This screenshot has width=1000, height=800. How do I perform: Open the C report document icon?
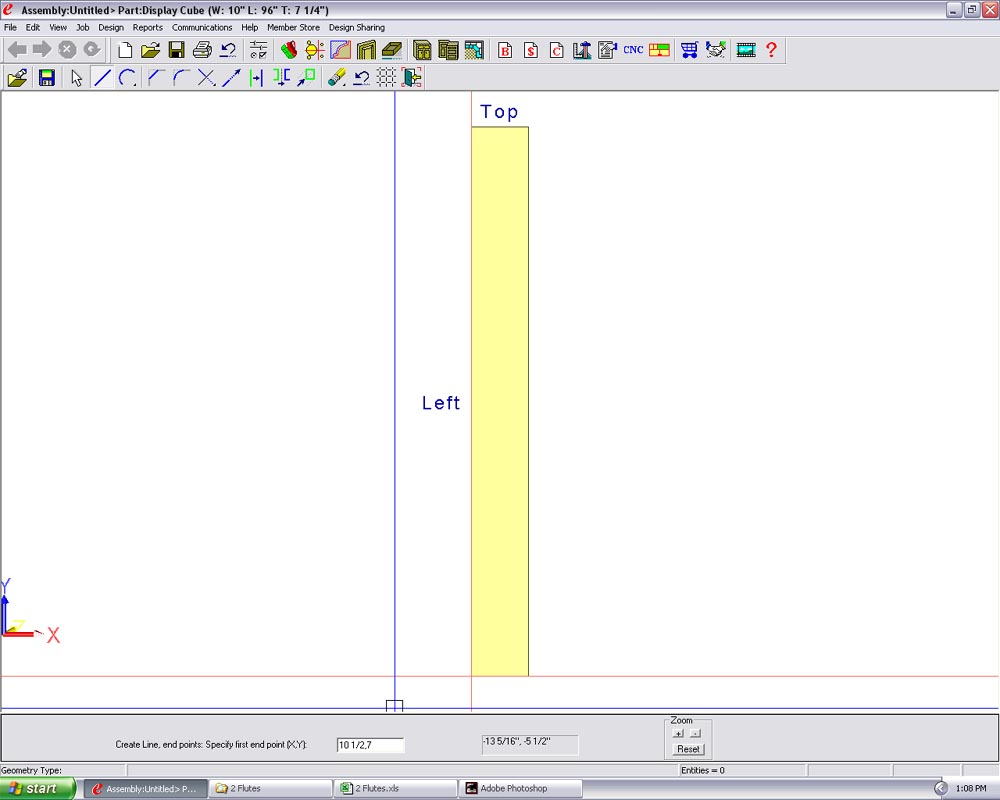coord(556,50)
